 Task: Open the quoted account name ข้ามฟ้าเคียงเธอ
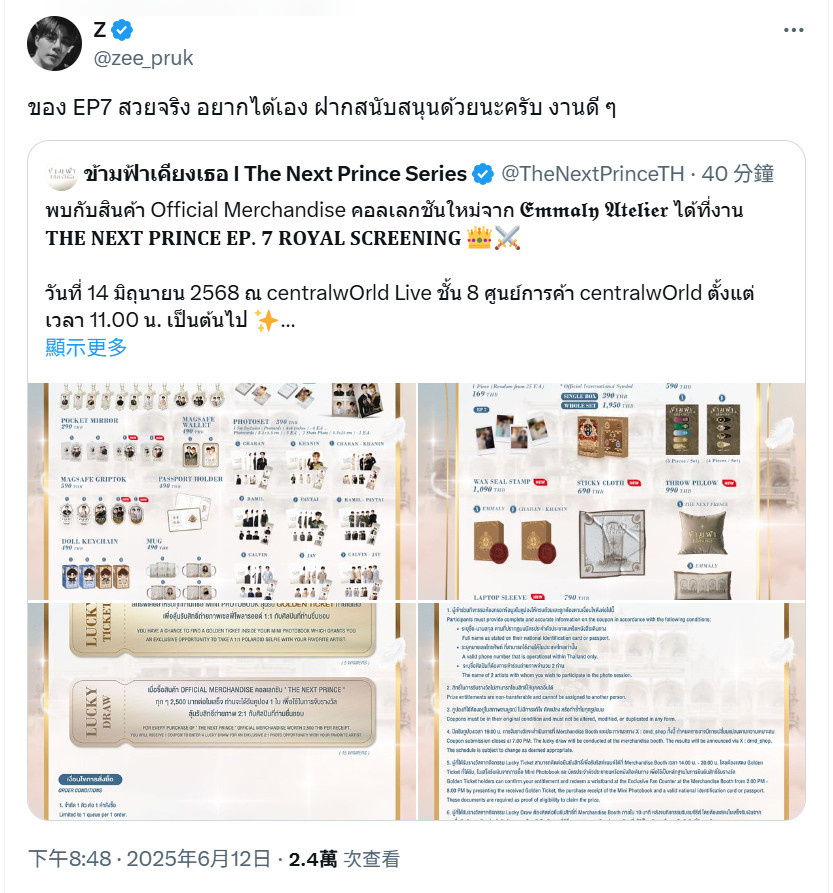point(274,174)
